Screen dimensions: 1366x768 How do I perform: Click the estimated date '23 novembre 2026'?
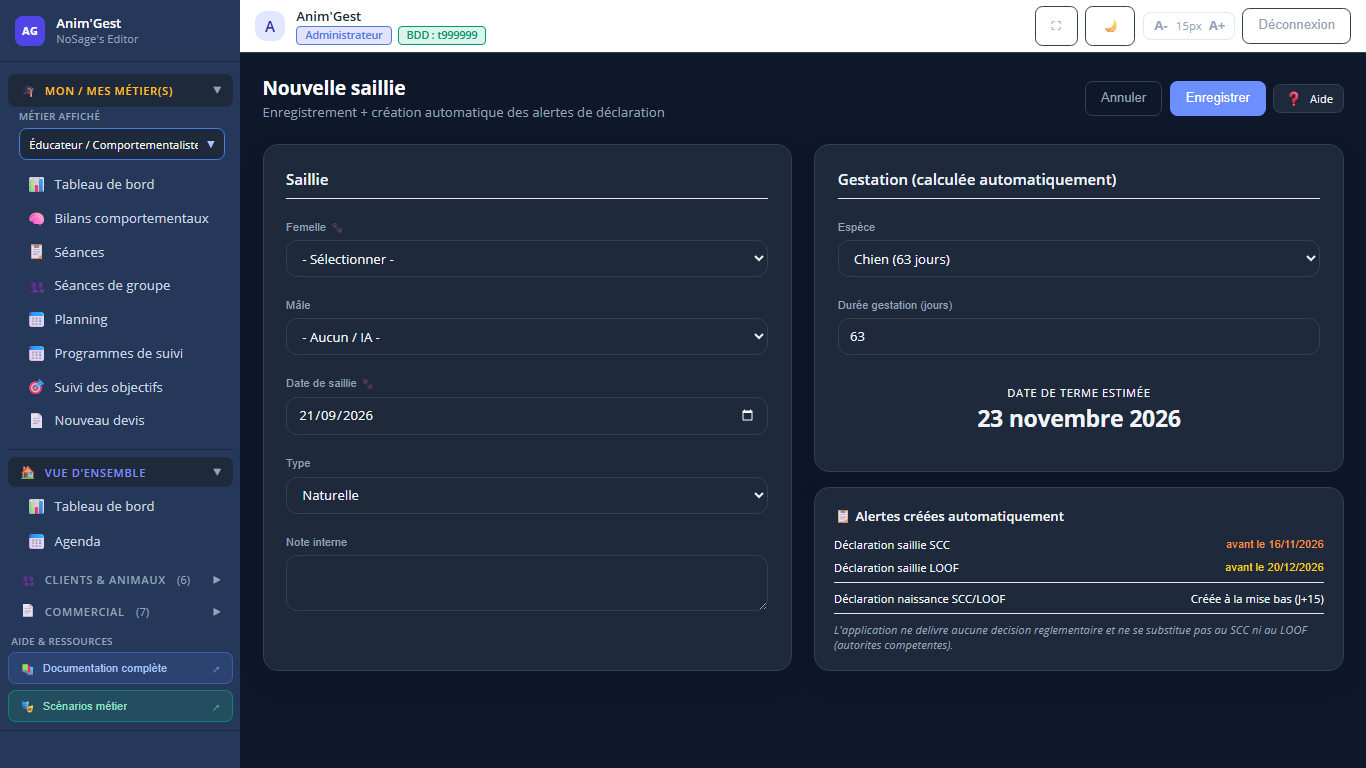tap(1079, 419)
